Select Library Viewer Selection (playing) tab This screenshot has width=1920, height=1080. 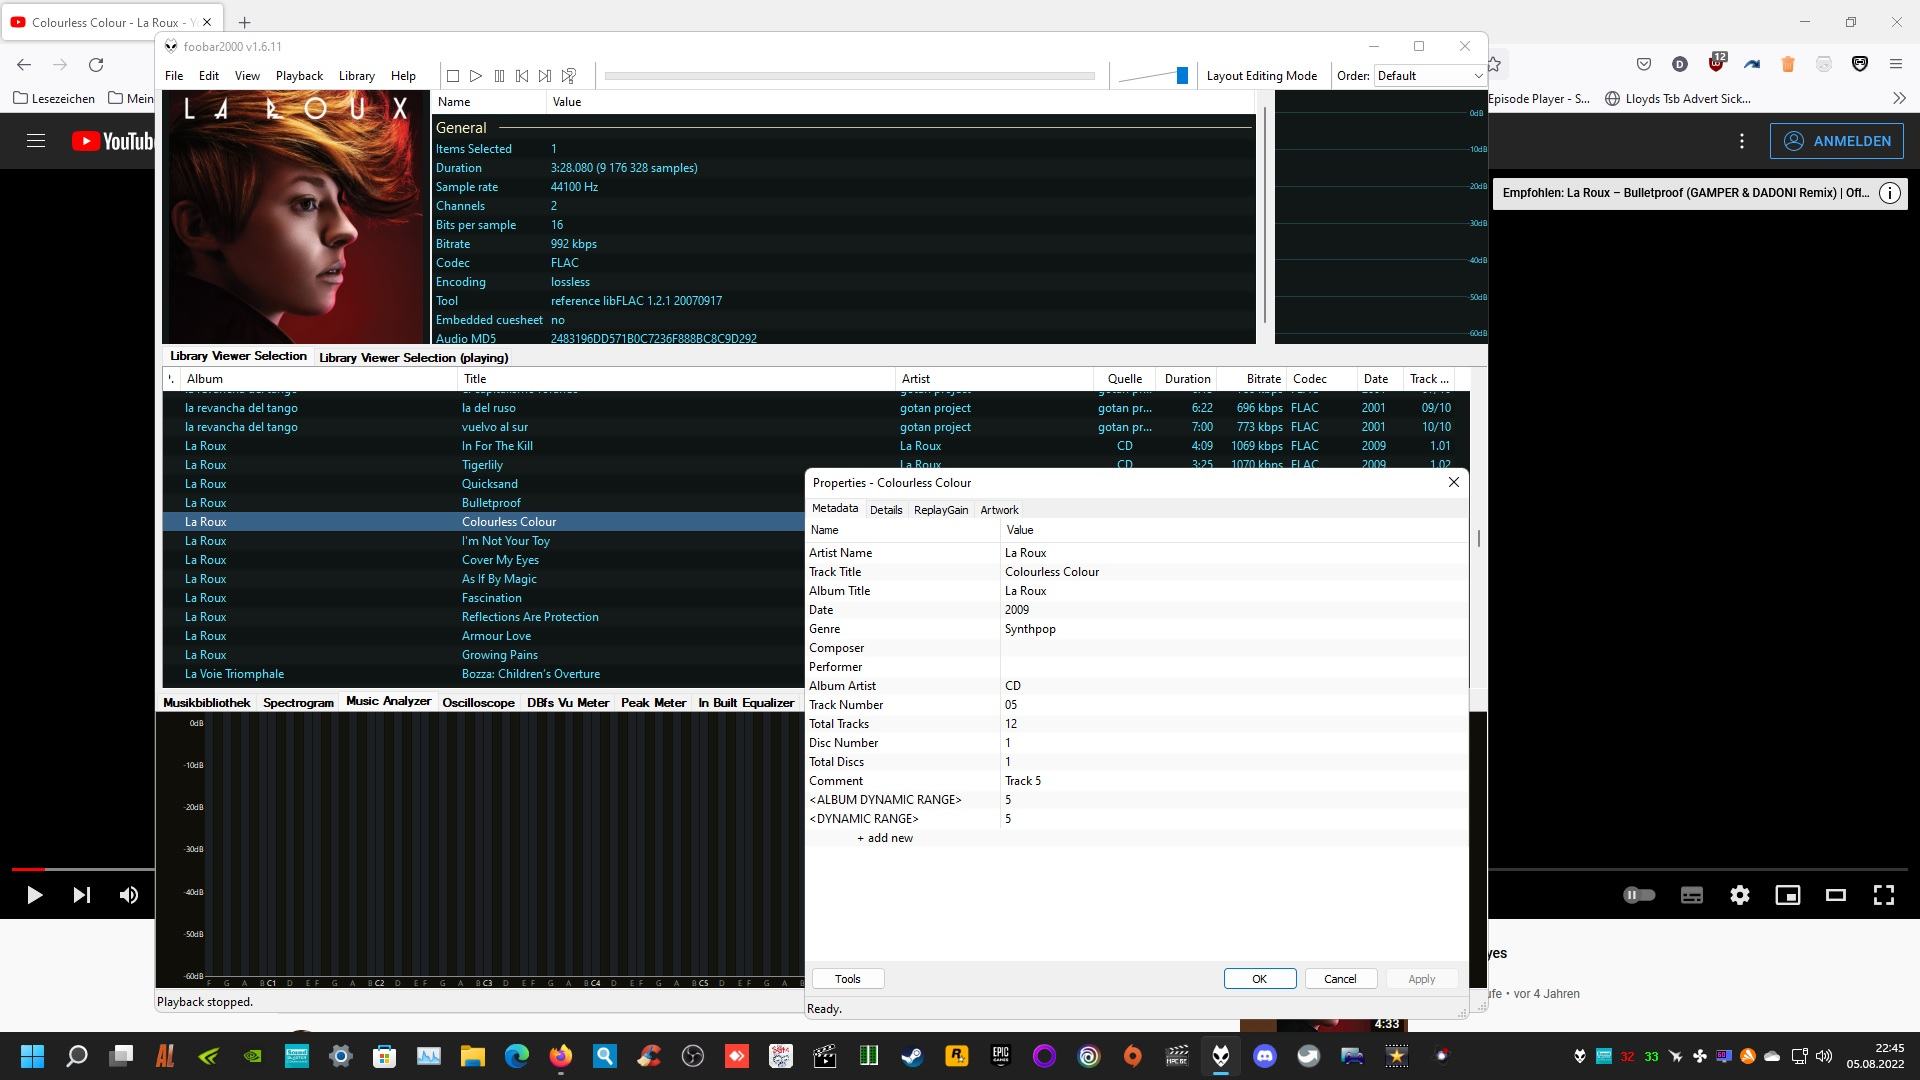pyautogui.click(x=413, y=357)
